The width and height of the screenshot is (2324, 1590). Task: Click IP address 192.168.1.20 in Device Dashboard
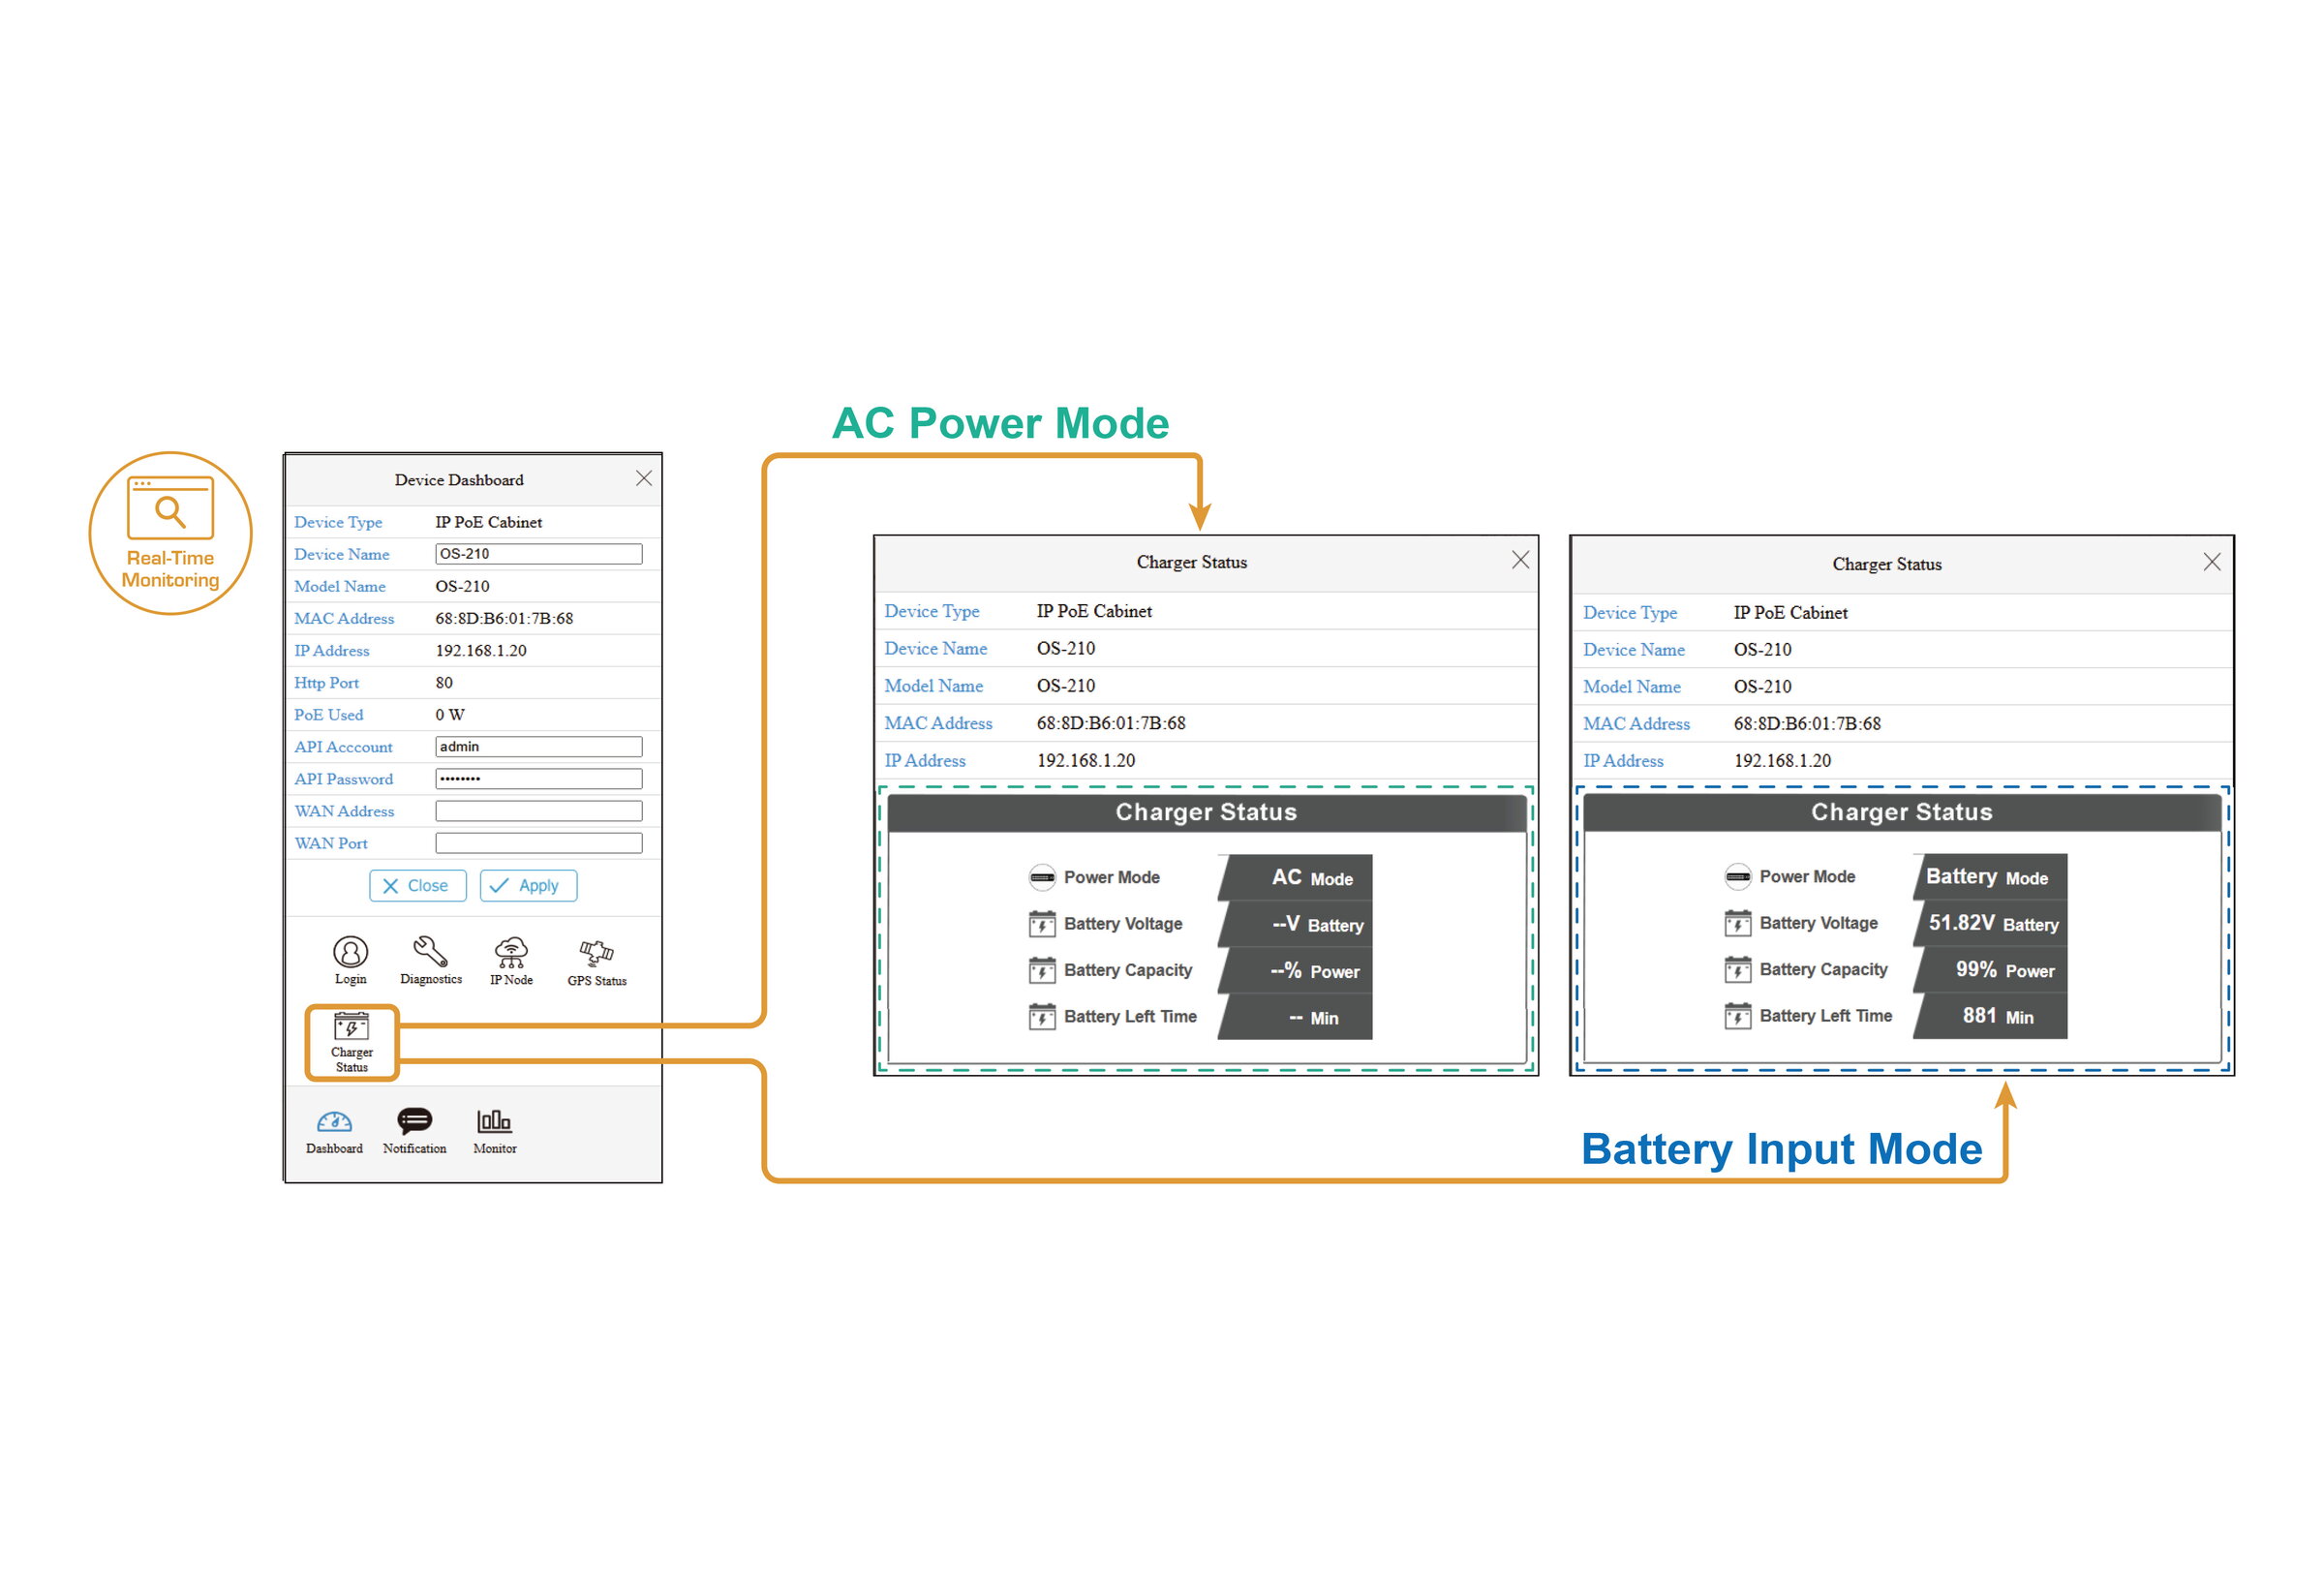point(481,650)
